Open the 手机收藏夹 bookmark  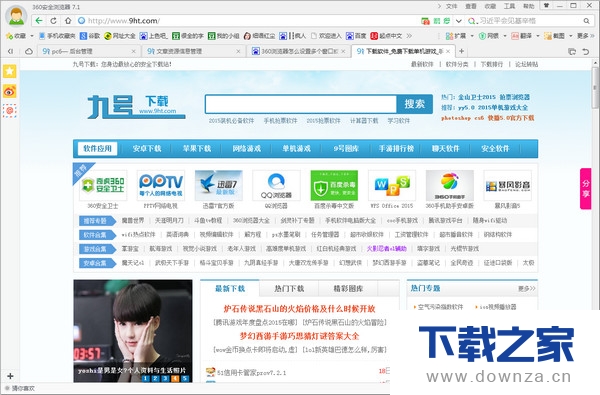point(57,36)
